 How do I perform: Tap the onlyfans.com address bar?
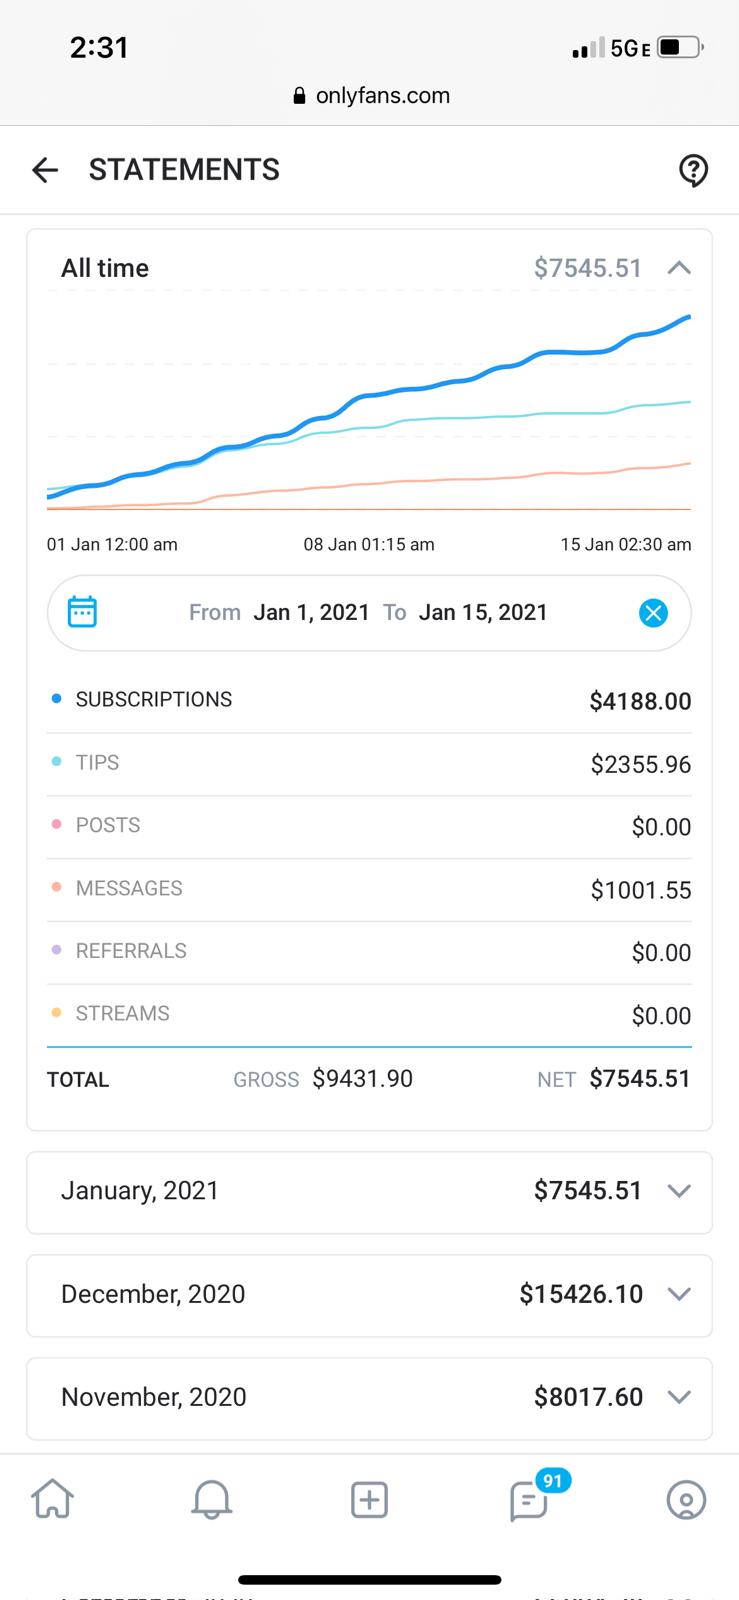coord(370,96)
